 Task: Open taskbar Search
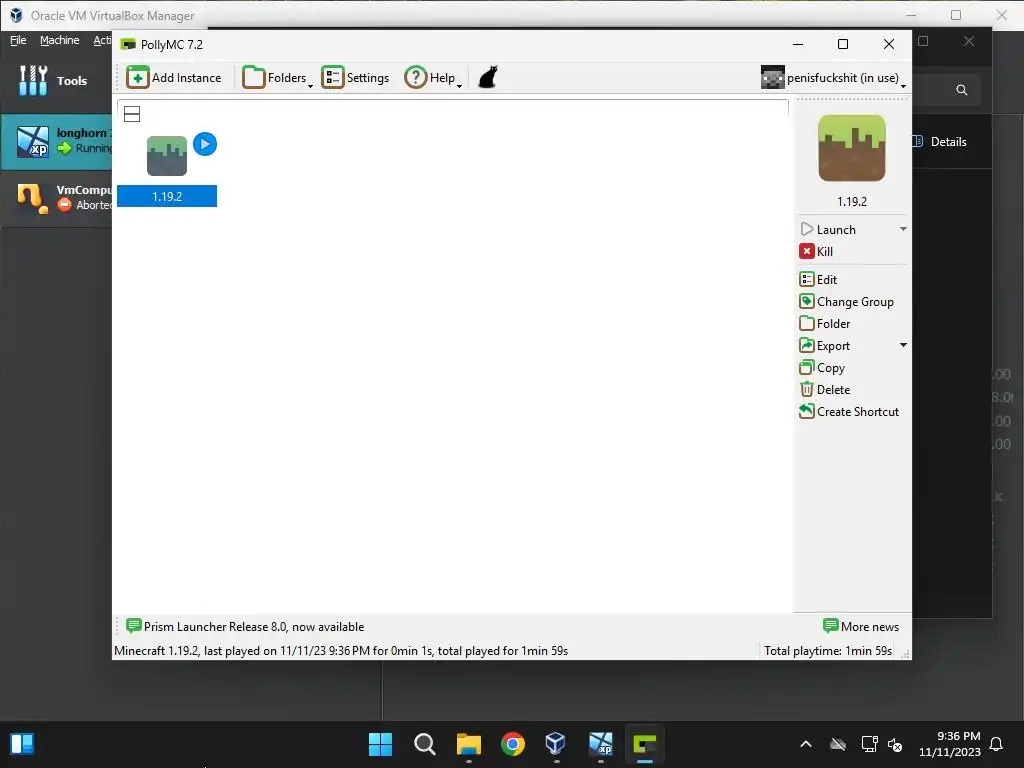[424, 744]
